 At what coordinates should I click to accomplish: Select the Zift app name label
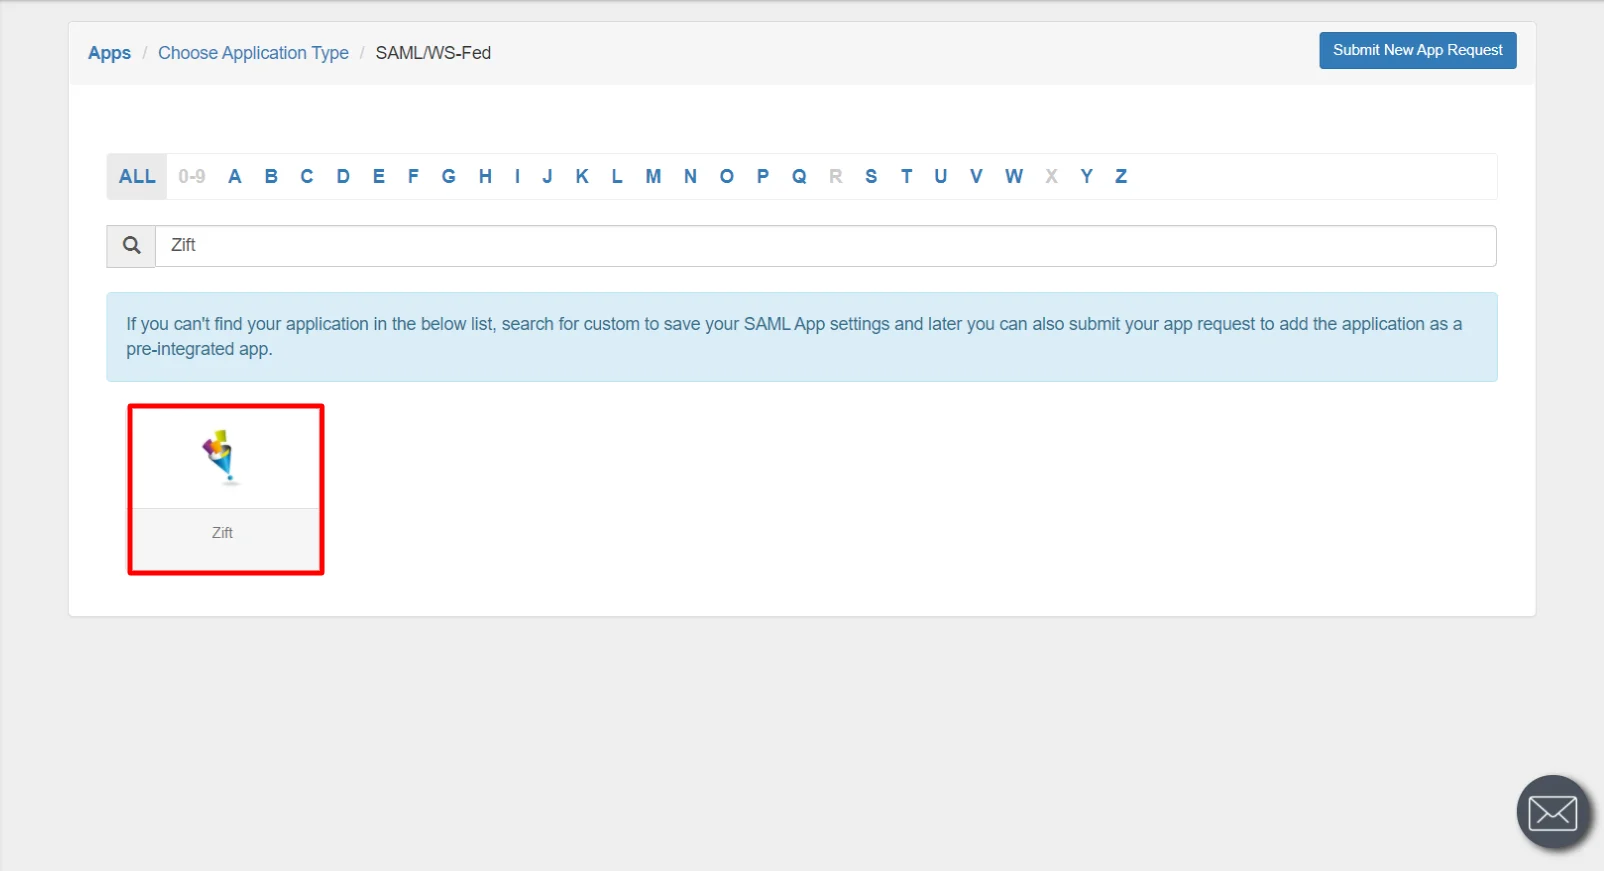click(x=222, y=533)
